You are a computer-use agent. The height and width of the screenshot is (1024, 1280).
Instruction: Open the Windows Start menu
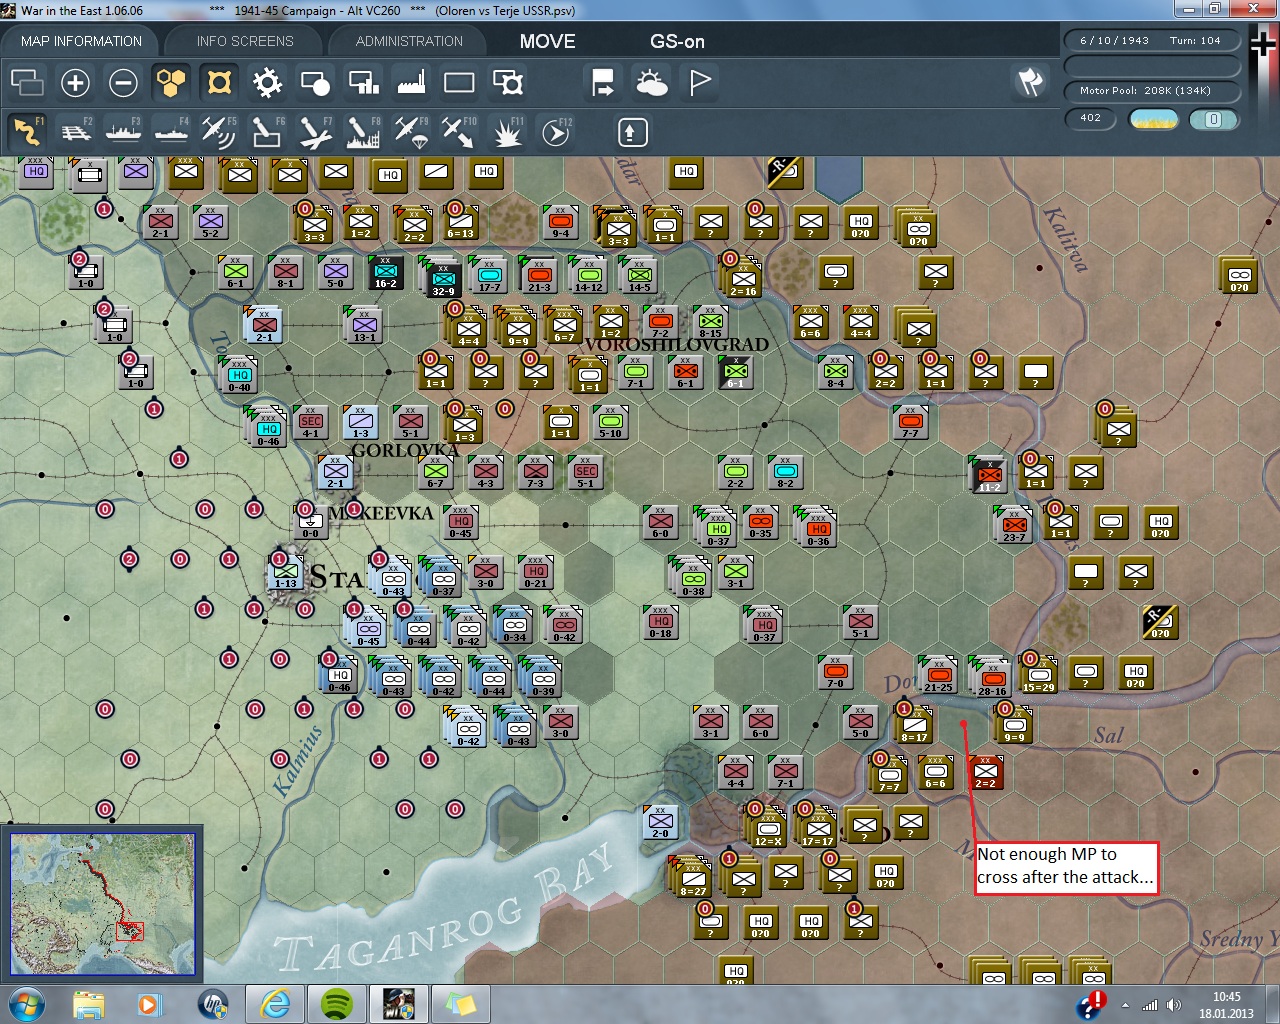pos(26,1004)
